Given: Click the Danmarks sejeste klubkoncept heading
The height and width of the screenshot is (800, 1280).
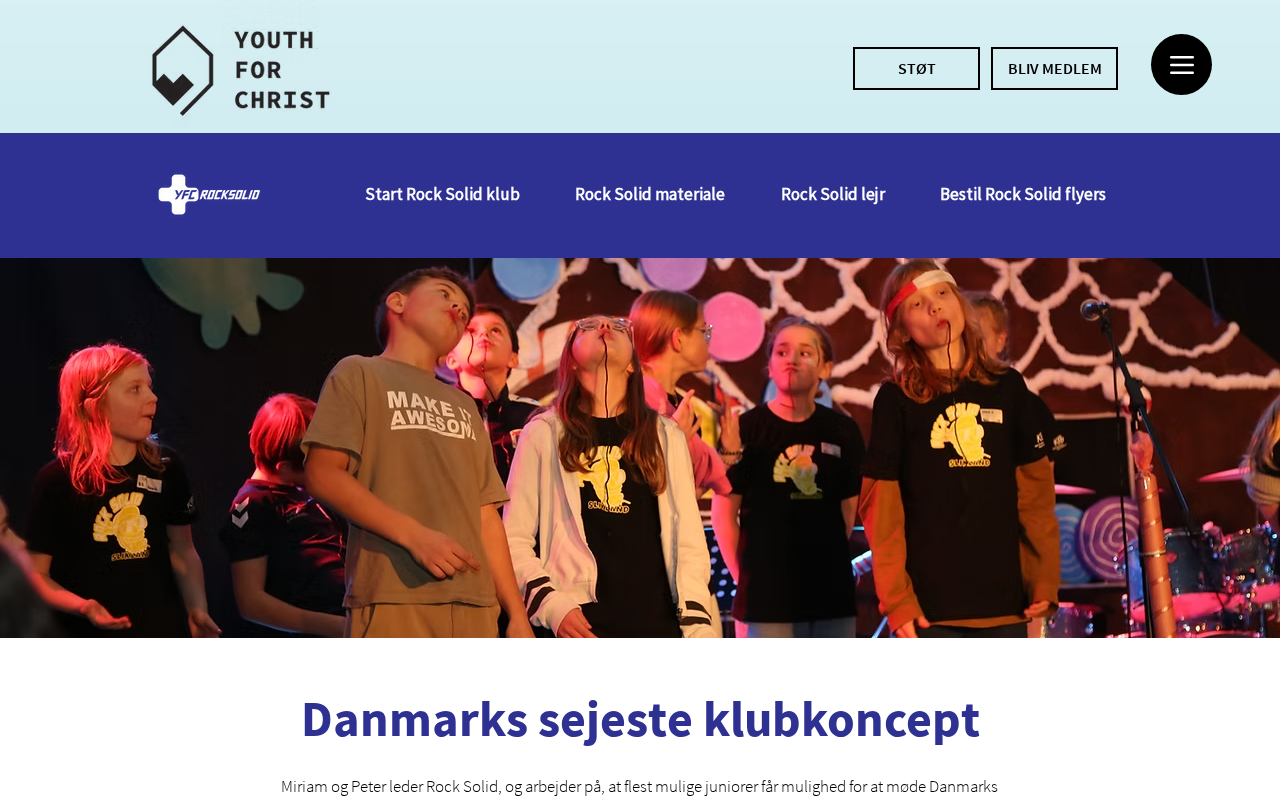Looking at the screenshot, I should coord(640,719).
